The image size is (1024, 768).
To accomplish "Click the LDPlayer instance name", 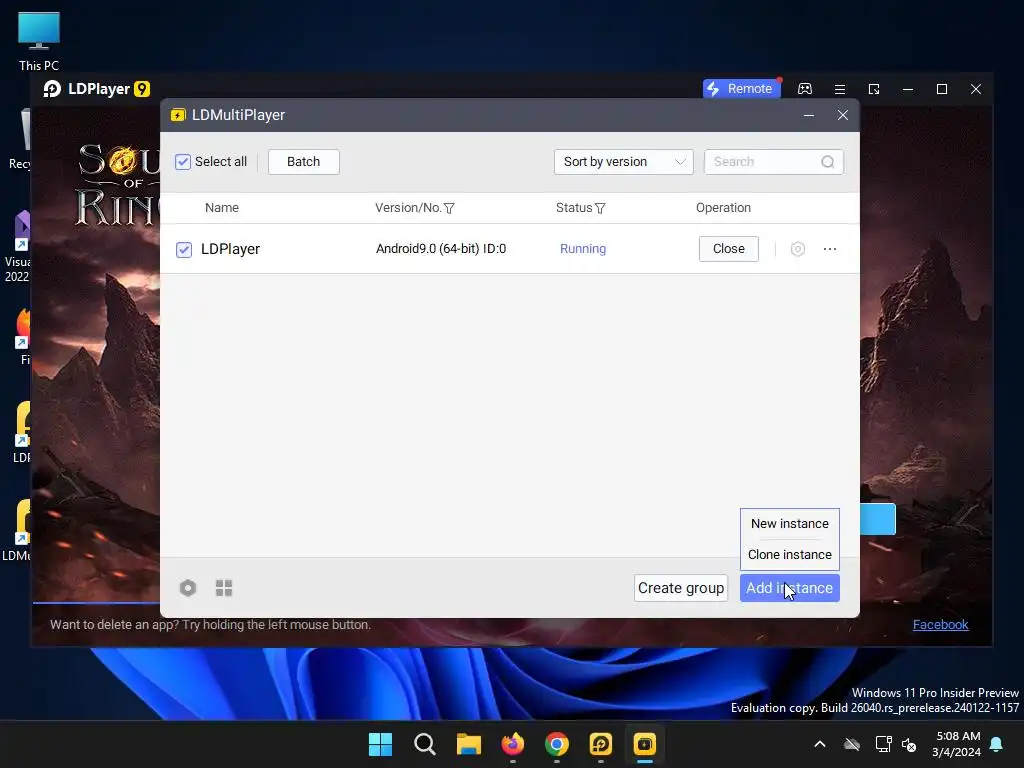I will click(x=231, y=249).
